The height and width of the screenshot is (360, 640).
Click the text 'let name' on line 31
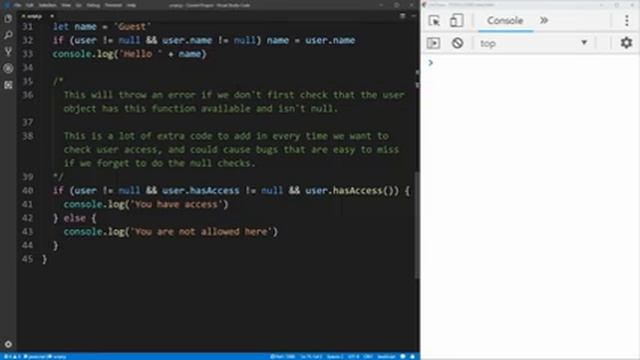click(x=75, y=27)
